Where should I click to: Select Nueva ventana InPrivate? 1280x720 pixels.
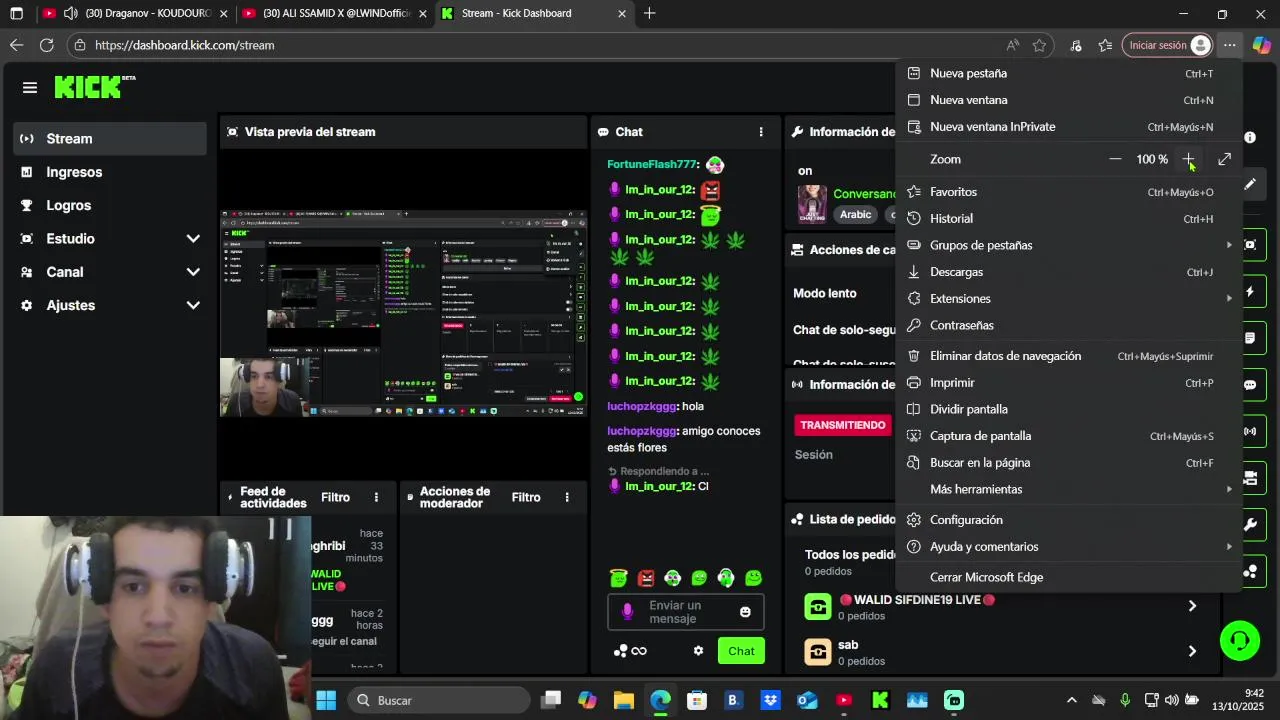click(x=1069, y=127)
